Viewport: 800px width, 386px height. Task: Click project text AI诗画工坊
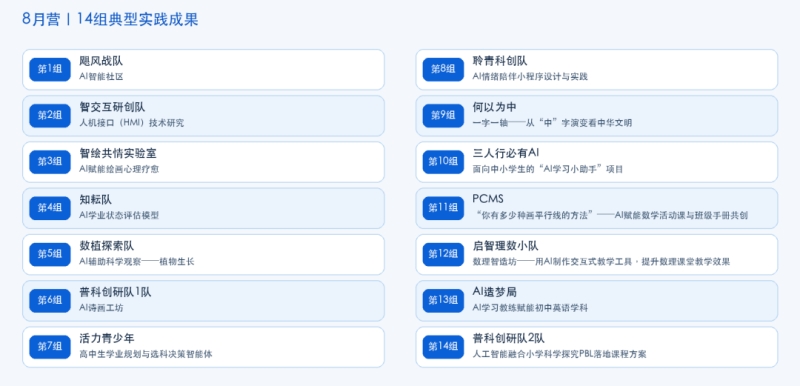[x=102, y=308]
